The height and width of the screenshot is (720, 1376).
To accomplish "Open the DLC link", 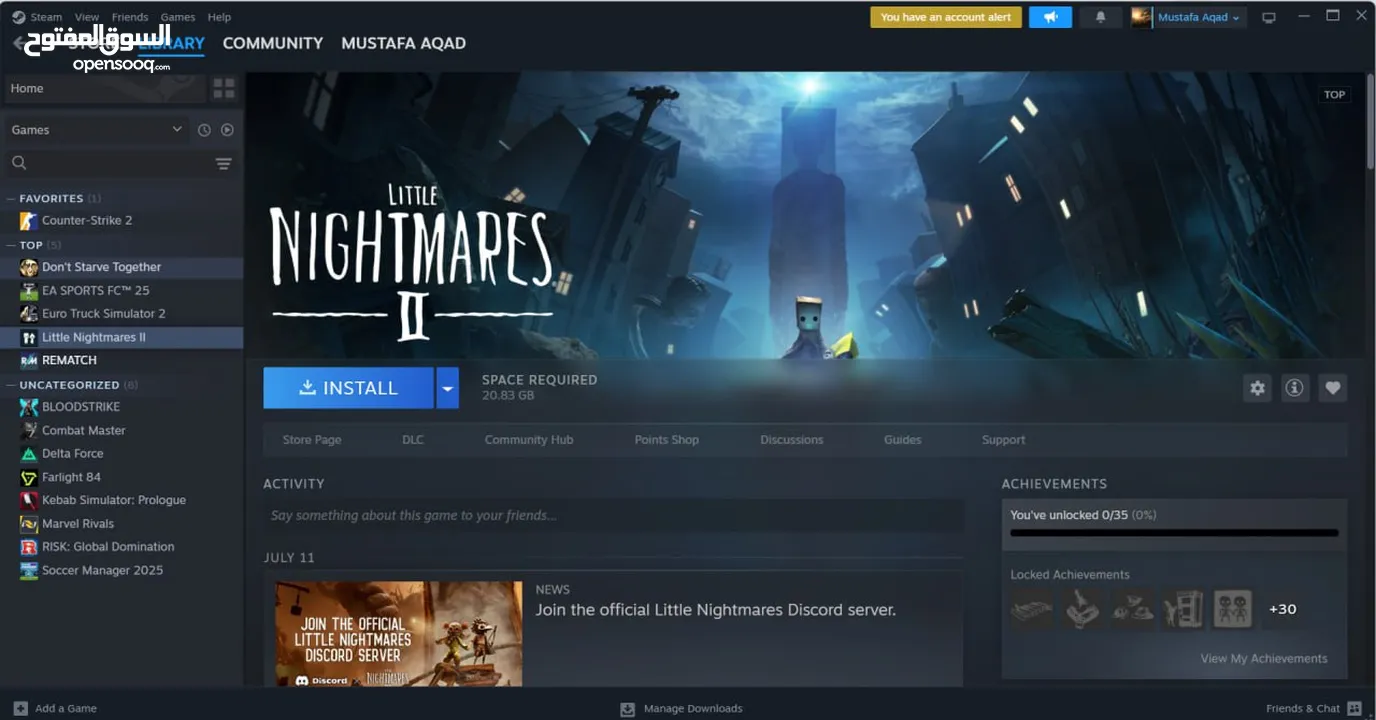I will [x=413, y=440].
